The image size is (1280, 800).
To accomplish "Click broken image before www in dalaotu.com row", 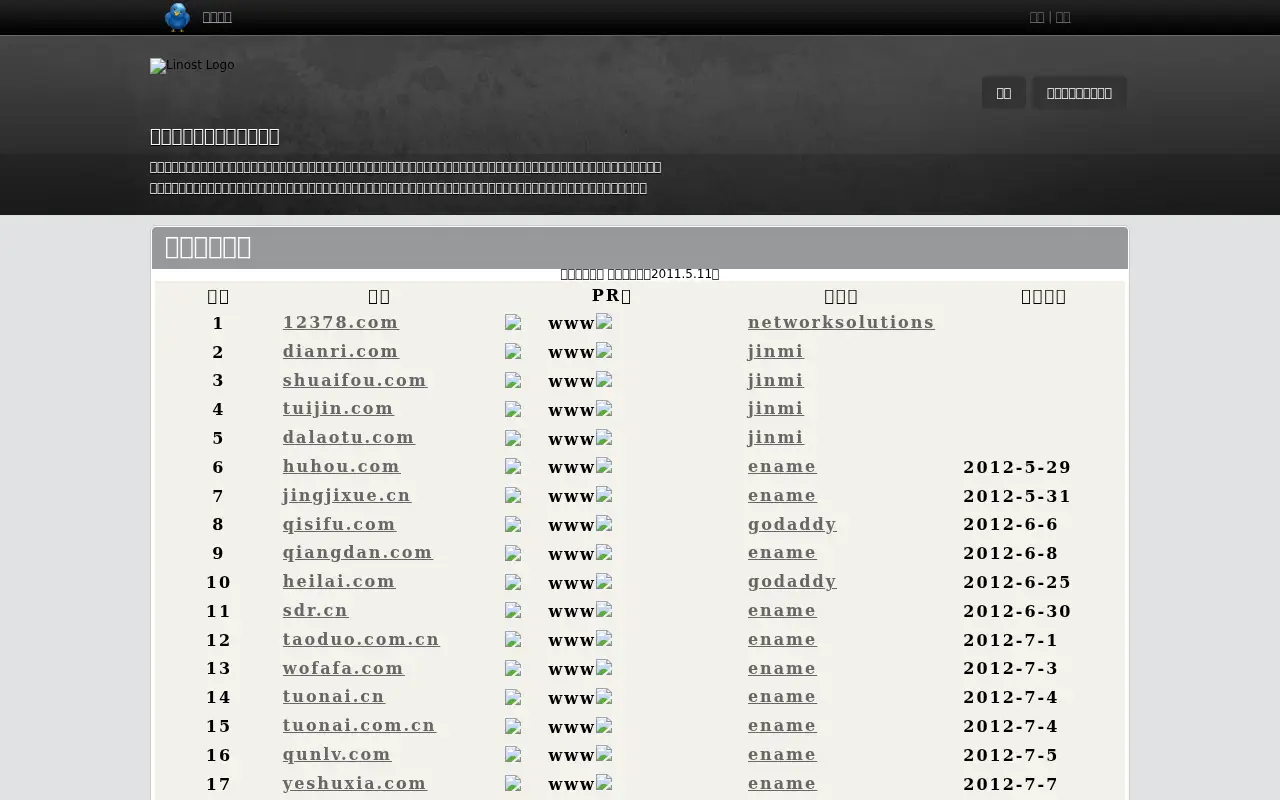I will point(513,438).
